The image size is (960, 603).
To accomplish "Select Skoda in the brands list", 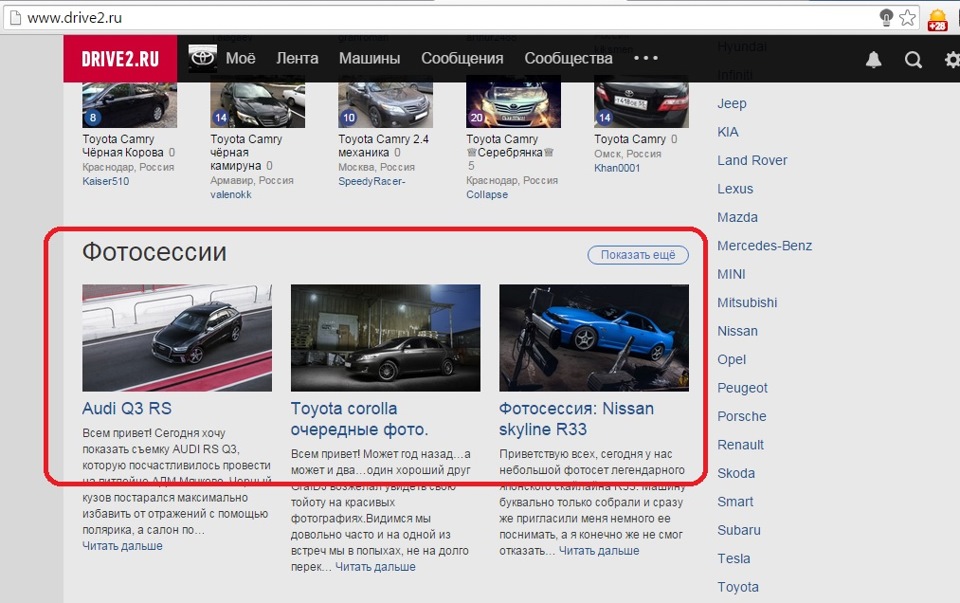I will (x=736, y=473).
